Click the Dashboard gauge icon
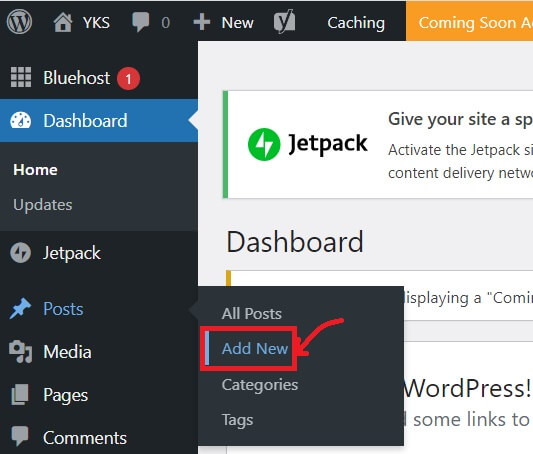 click(20, 120)
